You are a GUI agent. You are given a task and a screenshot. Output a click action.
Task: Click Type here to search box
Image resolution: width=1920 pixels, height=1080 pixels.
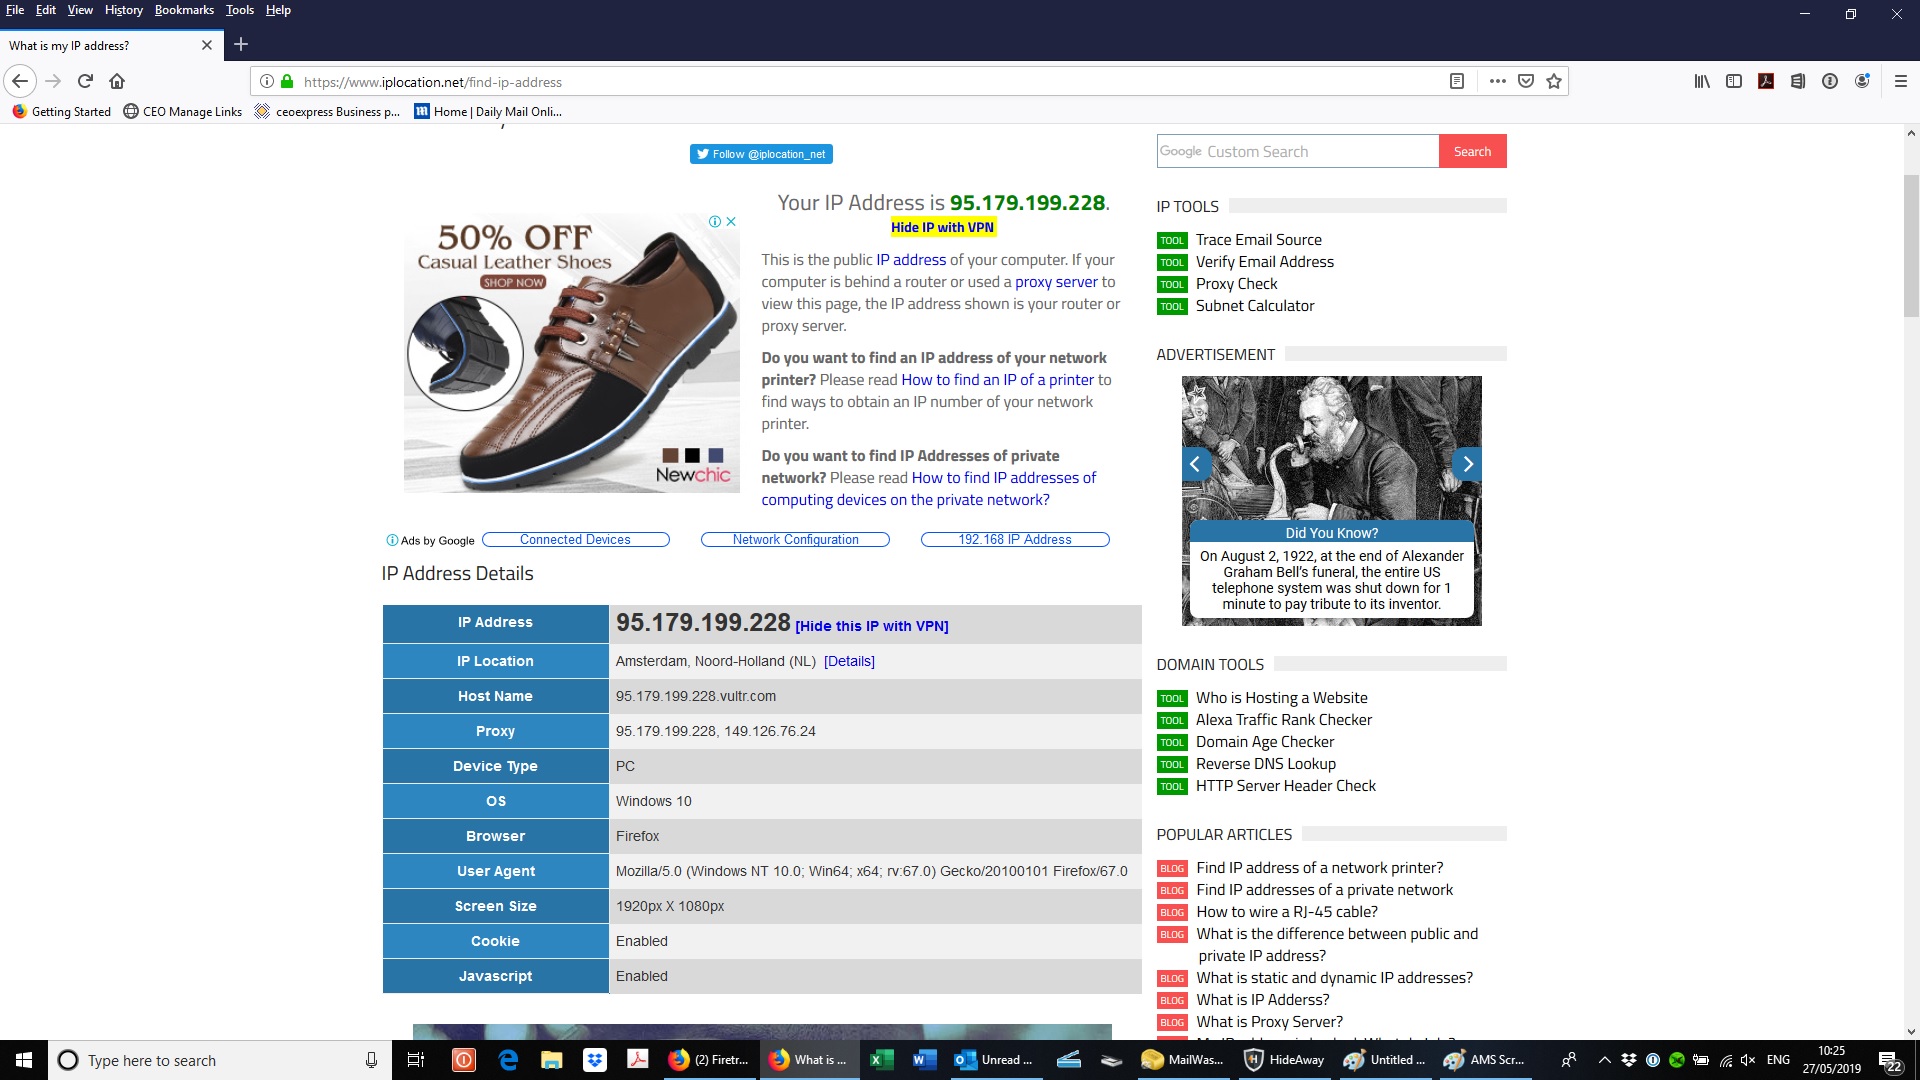pyautogui.click(x=220, y=1060)
